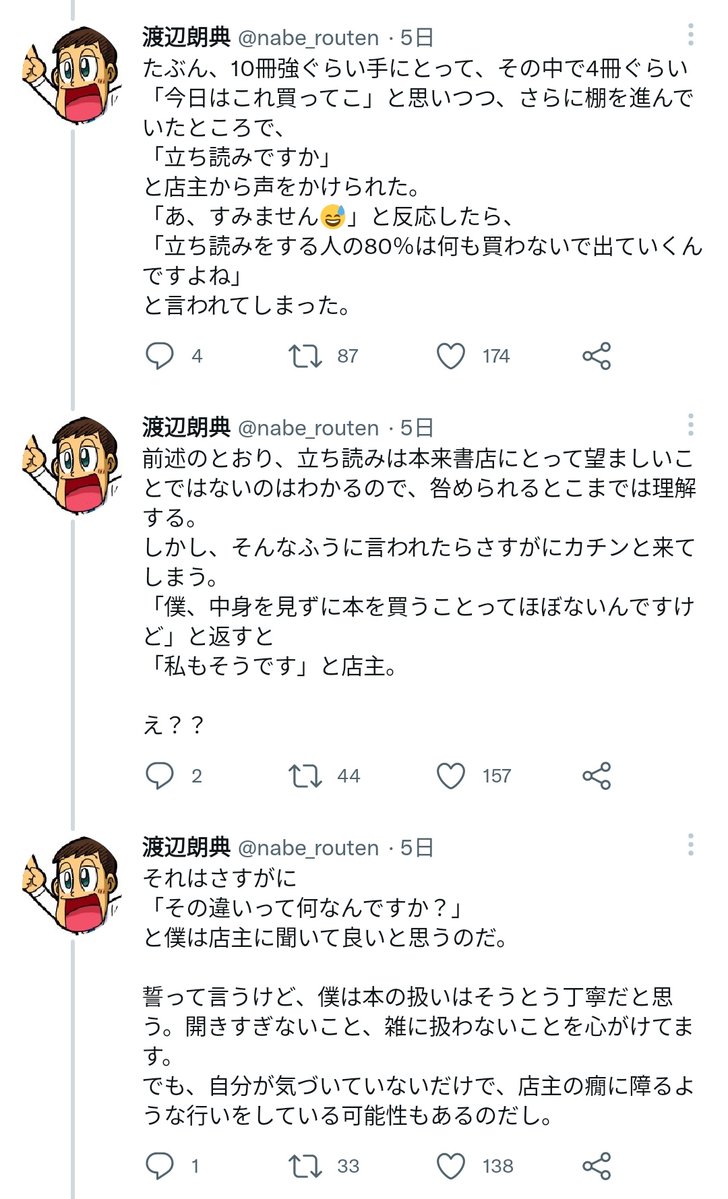Retweet the tweet with 87 retweets
The image size is (728, 1199).
305,356
